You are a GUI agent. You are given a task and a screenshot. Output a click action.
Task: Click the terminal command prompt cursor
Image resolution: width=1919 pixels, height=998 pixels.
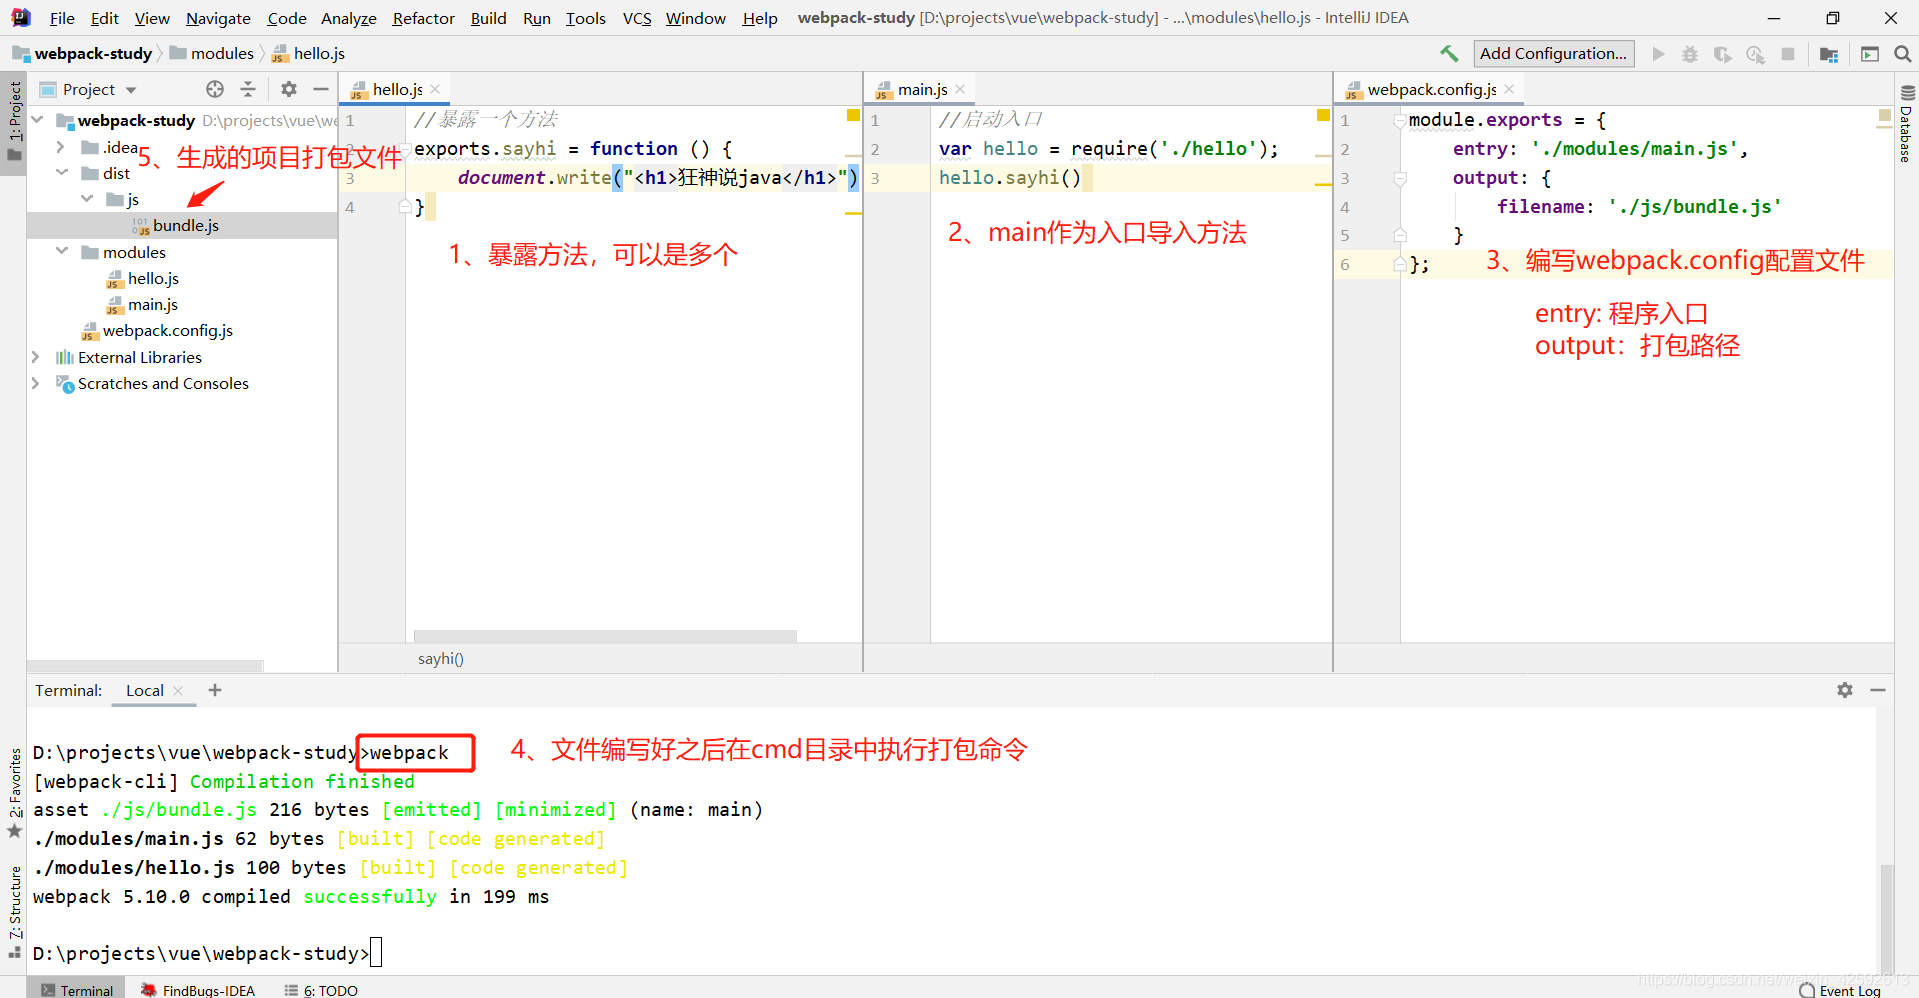[x=376, y=953]
